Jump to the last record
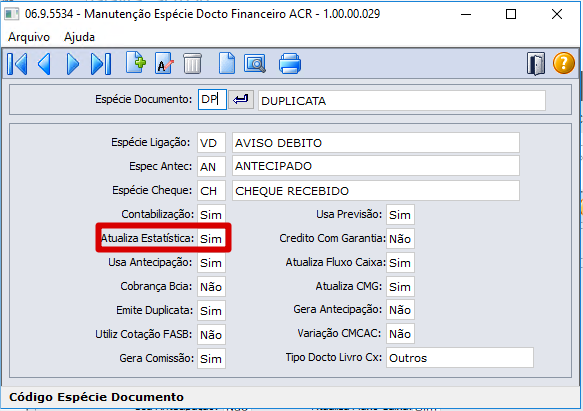583x411 pixels. (x=101, y=64)
